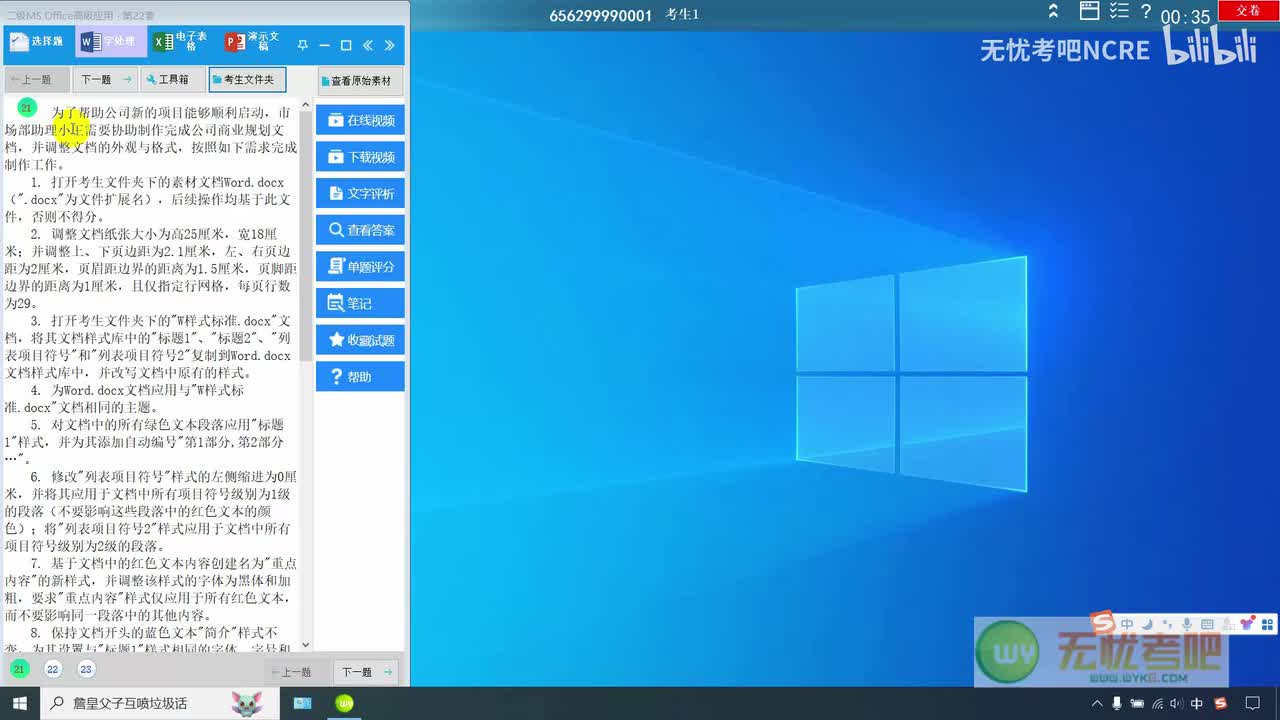Click green WY app icon on taskbar

click(x=345, y=703)
